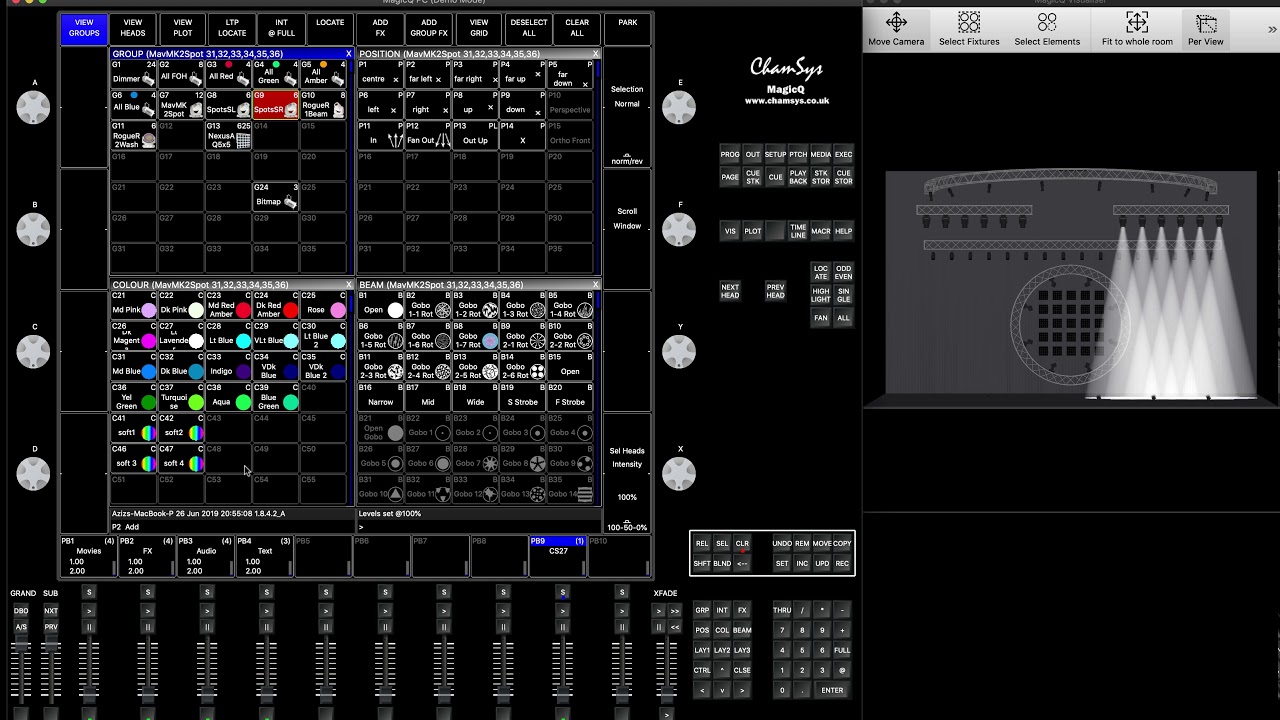Toggle the BLND blind mode button
This screenshot has height=720, width=1280.
722,563
